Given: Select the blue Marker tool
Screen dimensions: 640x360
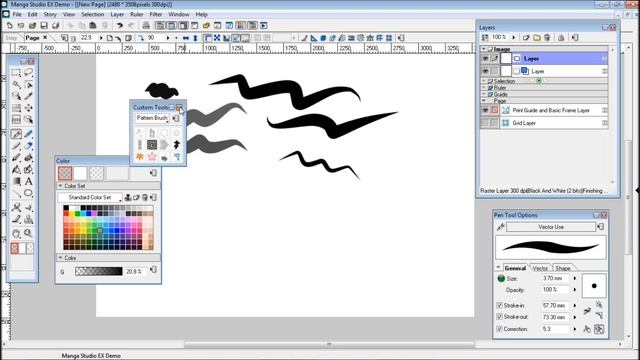Looking at the screenshot, I should point(28,134).
